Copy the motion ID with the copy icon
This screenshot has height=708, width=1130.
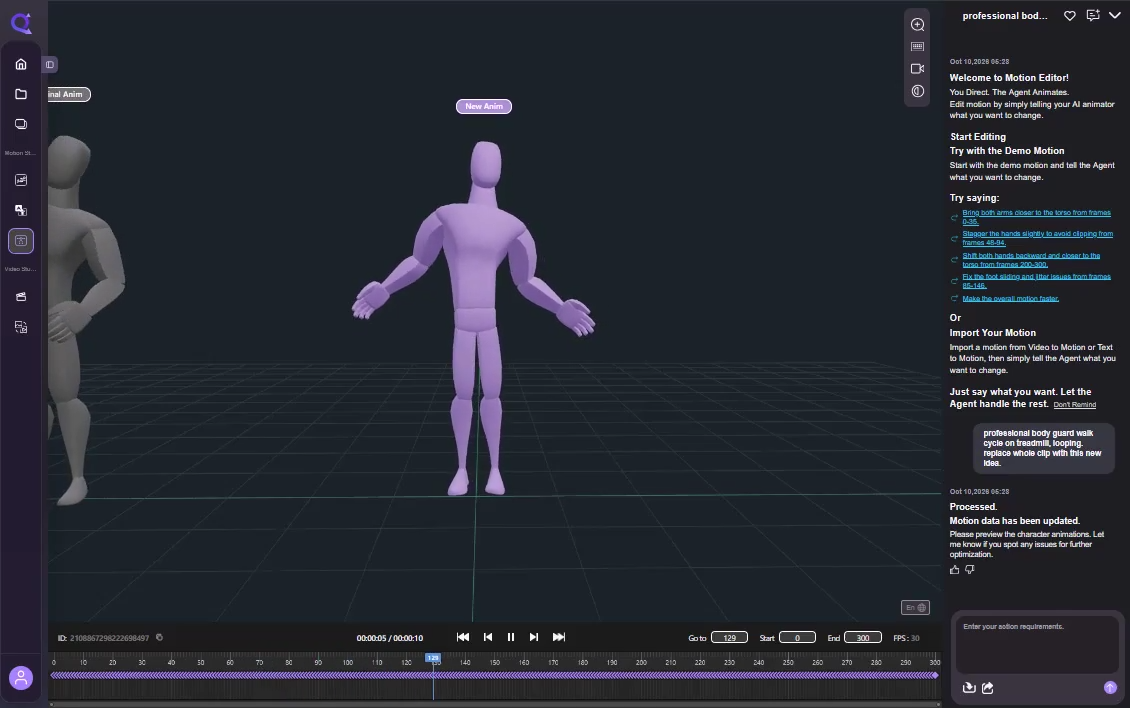pos(159,637)
